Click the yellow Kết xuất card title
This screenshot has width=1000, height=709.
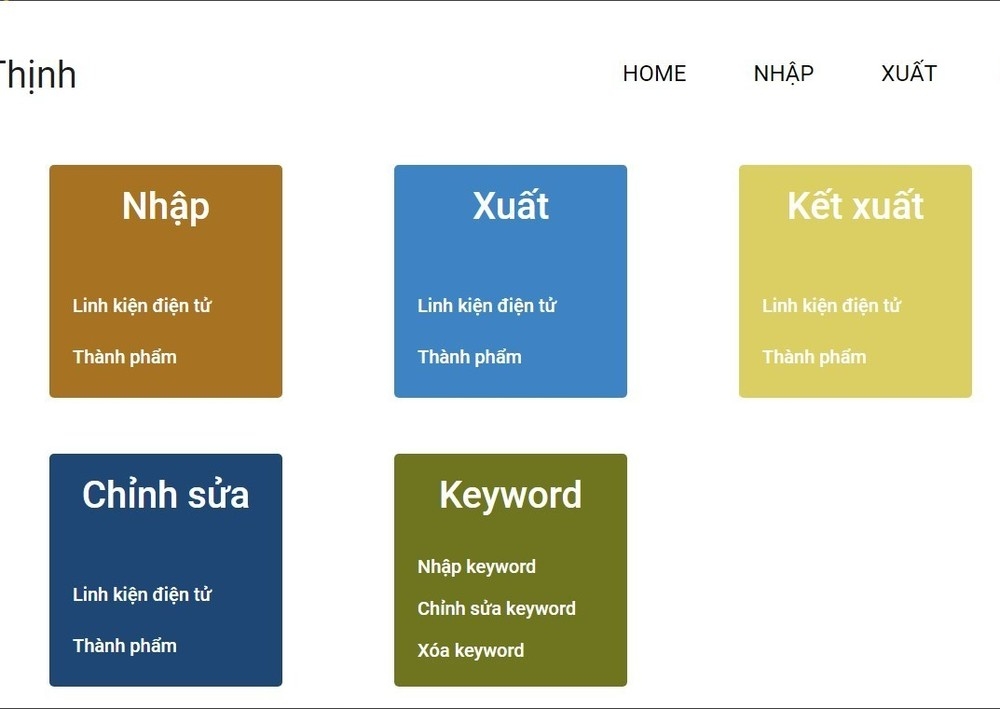[855, 205]
